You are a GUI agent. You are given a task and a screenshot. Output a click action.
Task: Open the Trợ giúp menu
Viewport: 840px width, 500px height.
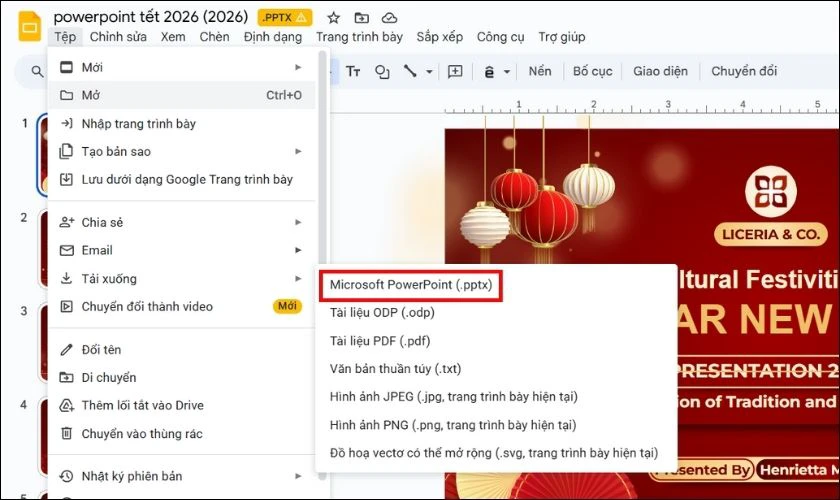coord(561,37)
